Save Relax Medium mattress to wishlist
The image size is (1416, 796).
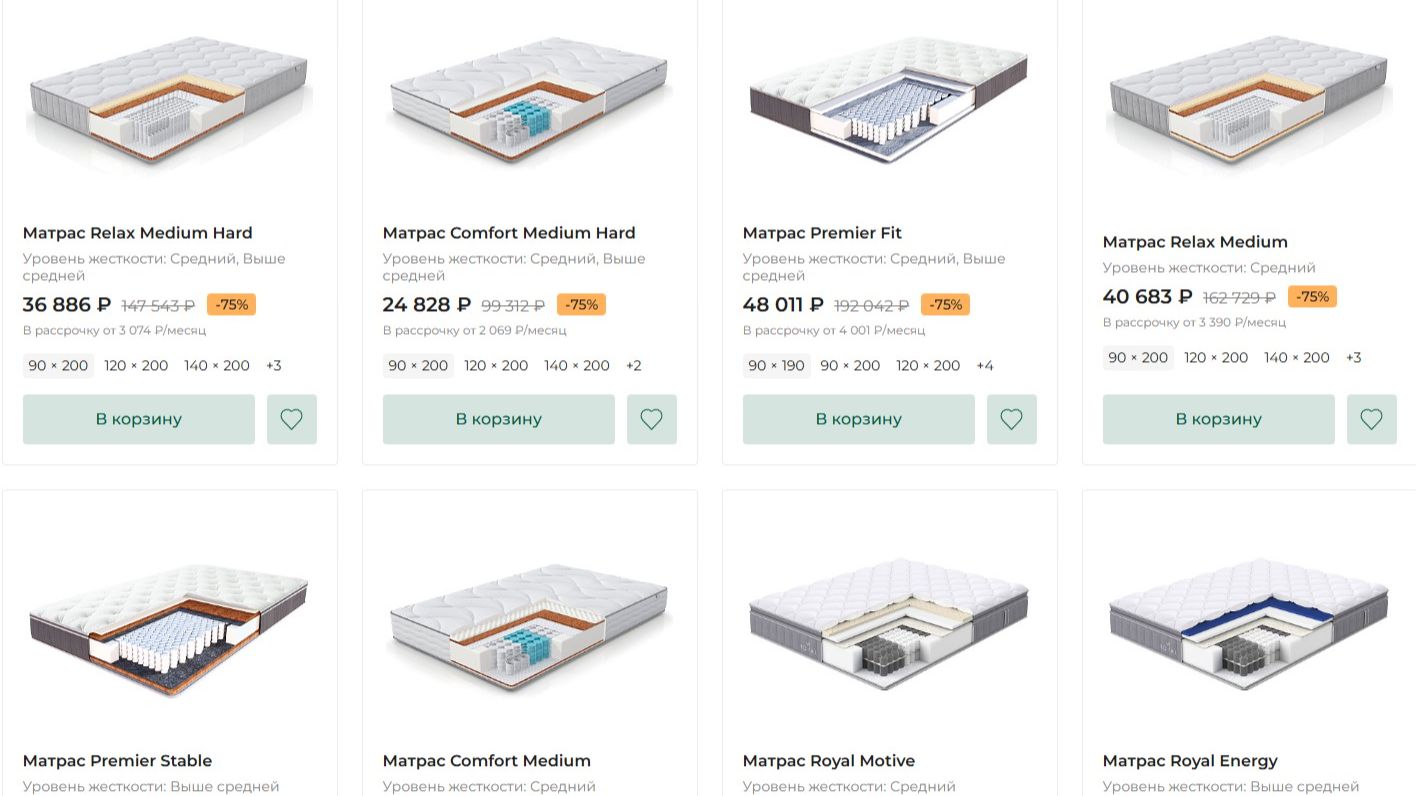click(x=1372, y=419)
